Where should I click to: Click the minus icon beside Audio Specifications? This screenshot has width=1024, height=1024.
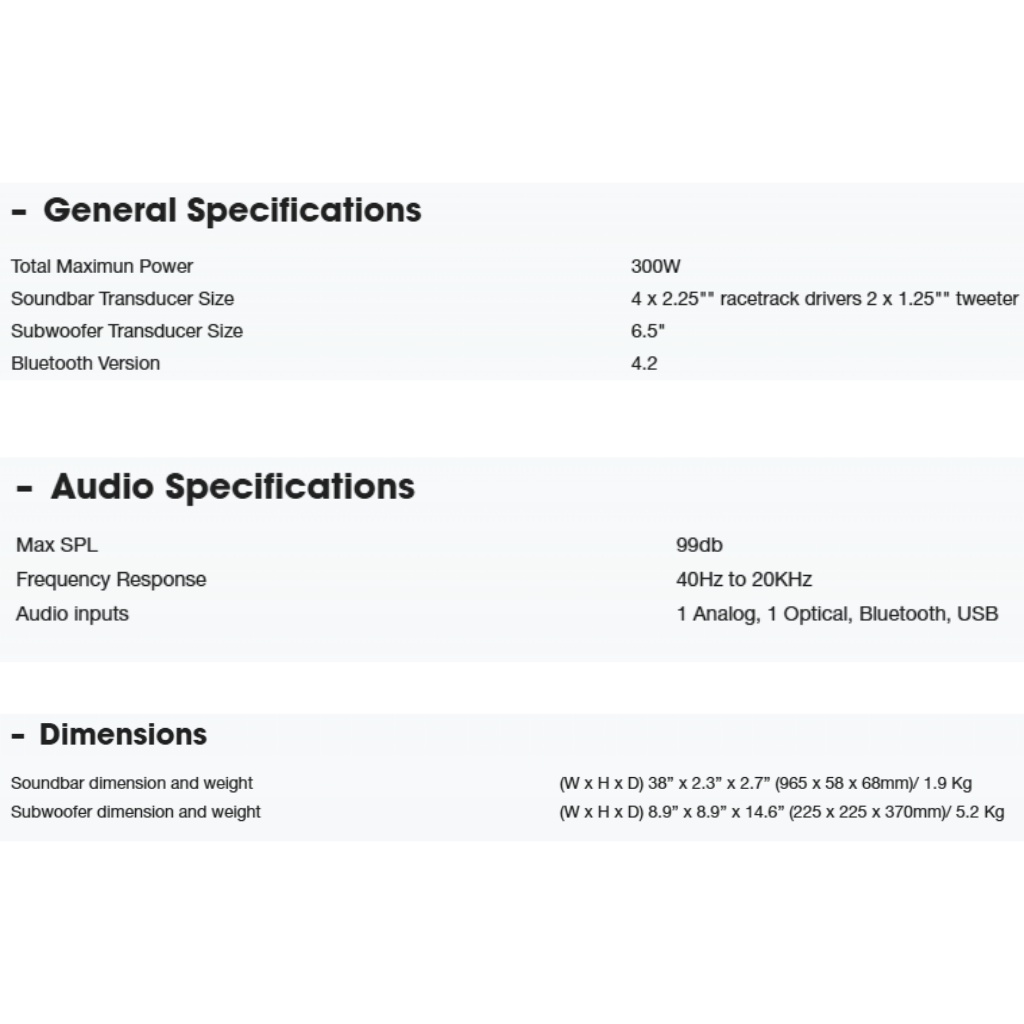tap(25, 489)
